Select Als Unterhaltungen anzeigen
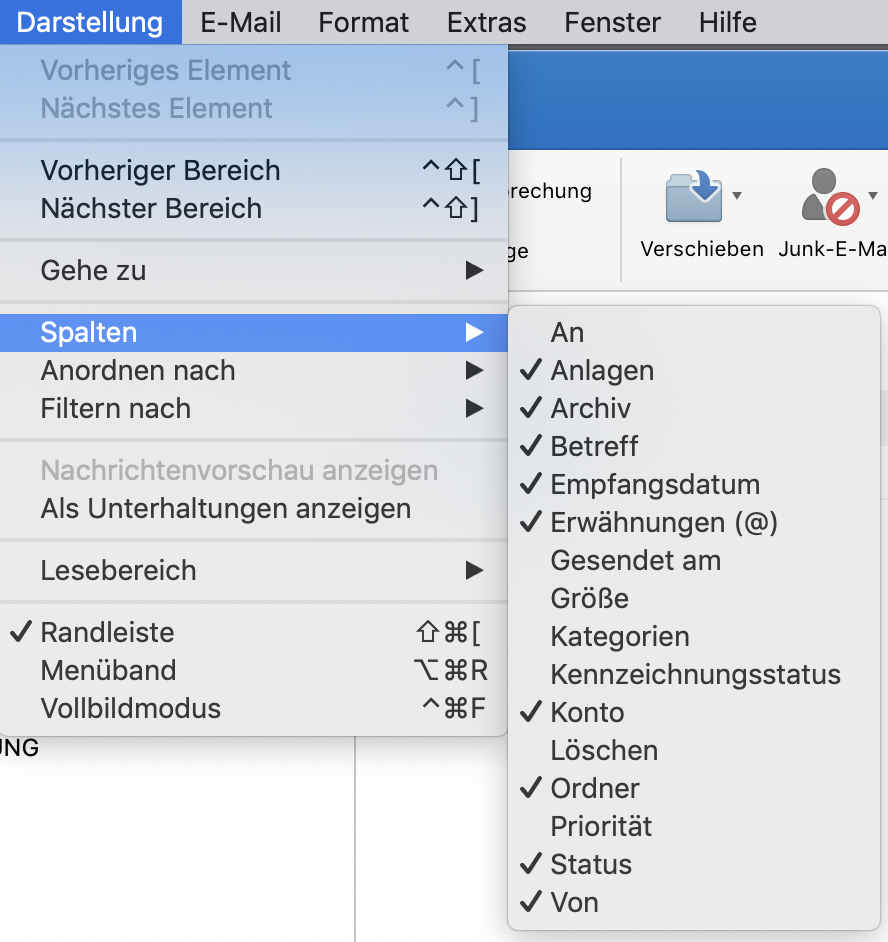Screen dimensions: 888x942 coord(254,508)
